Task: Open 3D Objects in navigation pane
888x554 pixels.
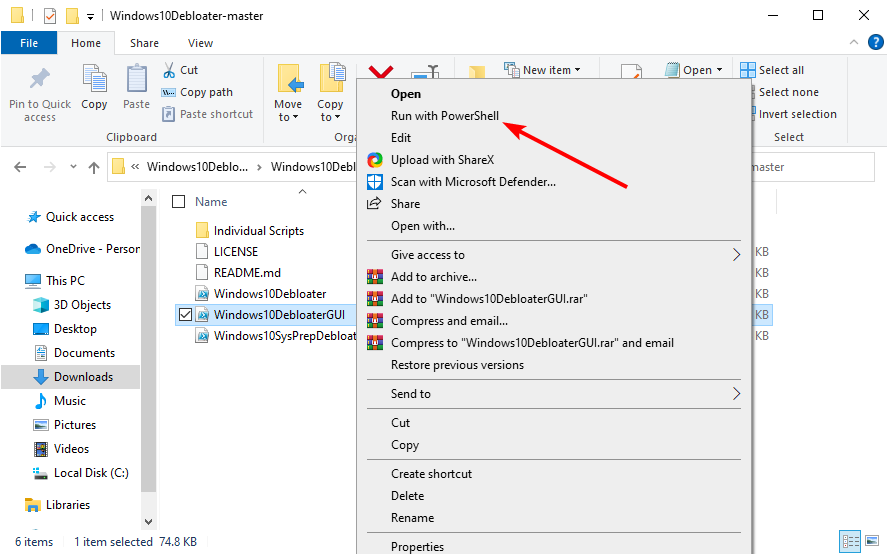Action: point(82,305)
